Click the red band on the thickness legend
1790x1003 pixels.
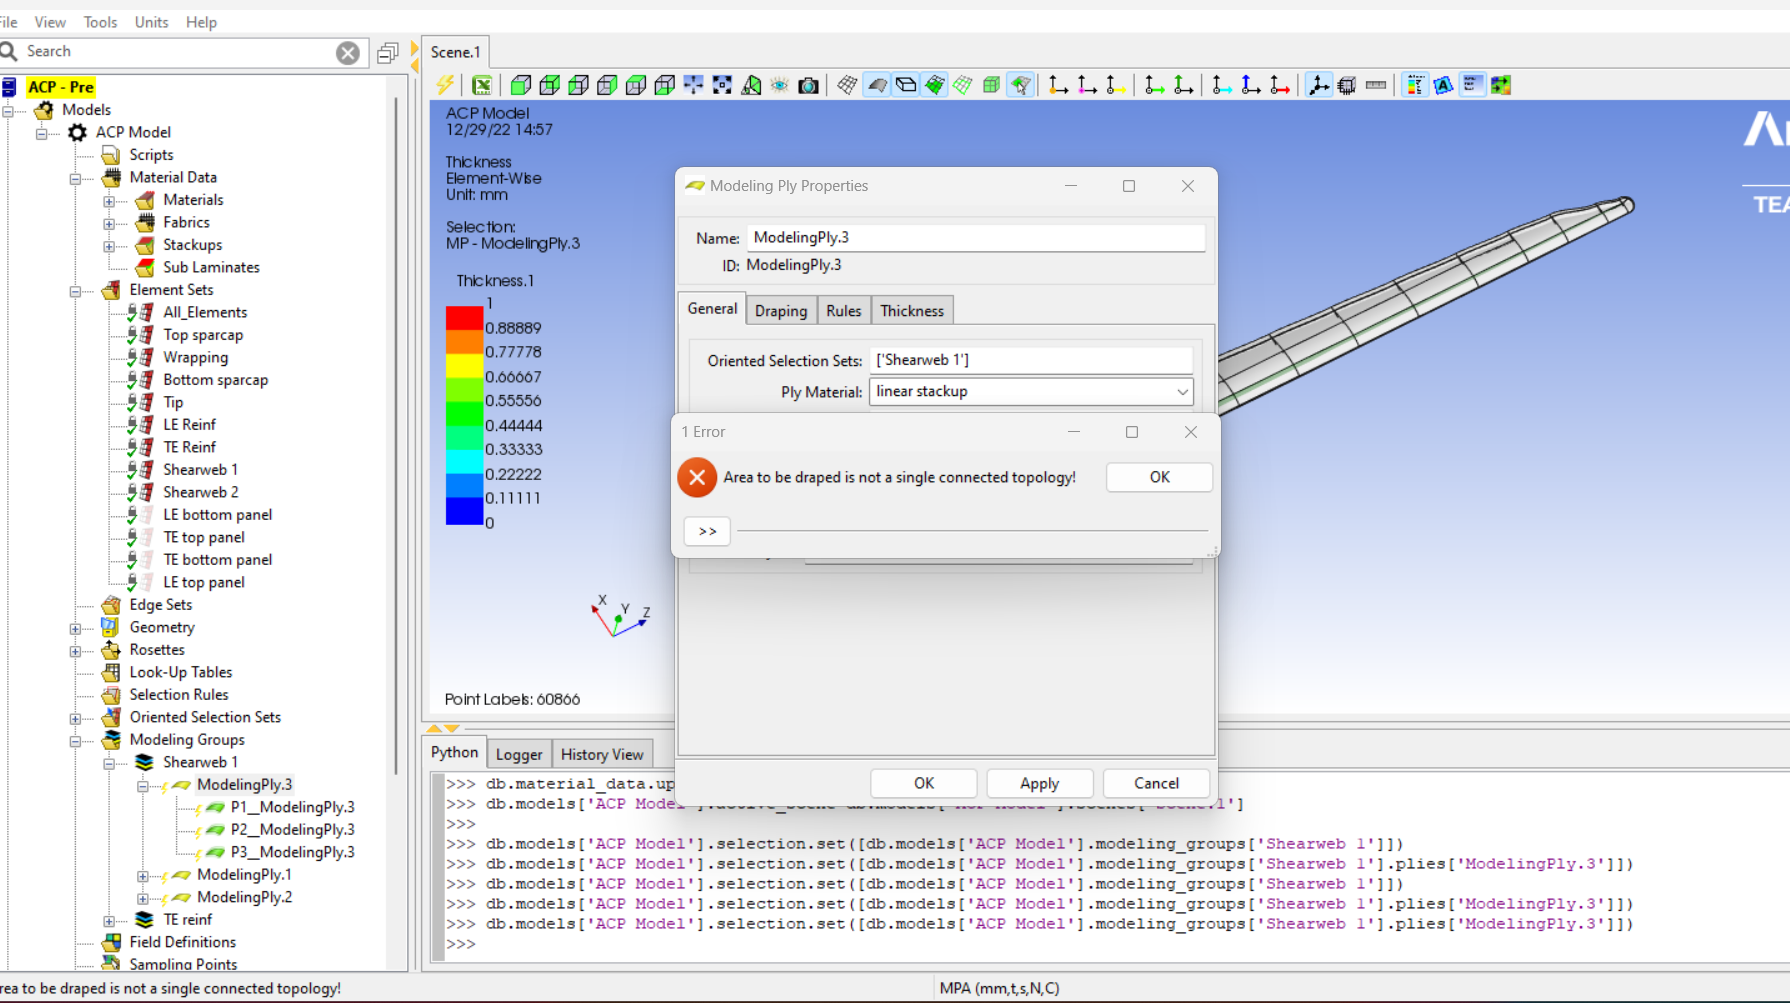coord(464,315)
